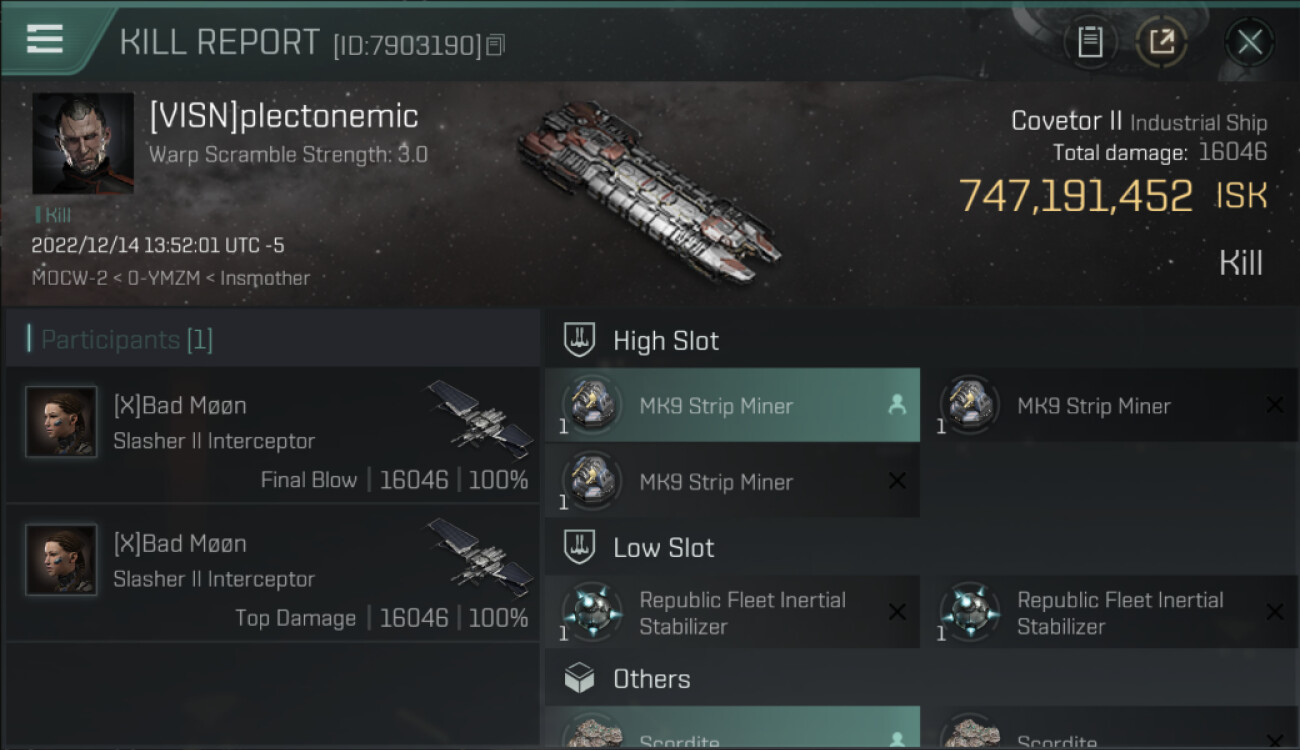Share the kill report
Screen dimensions: 1300x750
coord(1161,42)
